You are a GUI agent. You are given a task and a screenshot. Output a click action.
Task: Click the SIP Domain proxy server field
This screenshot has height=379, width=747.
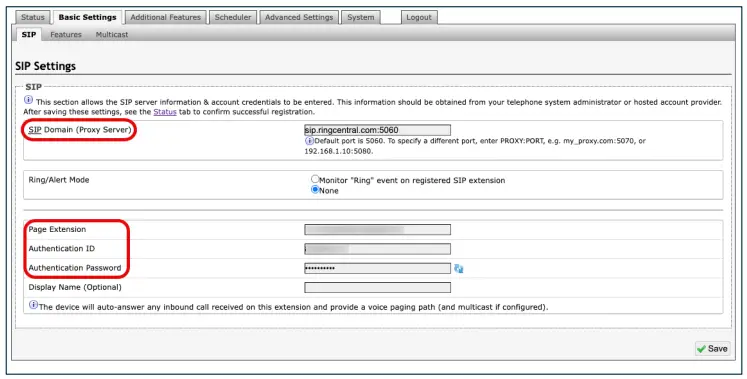pos(377,130)
